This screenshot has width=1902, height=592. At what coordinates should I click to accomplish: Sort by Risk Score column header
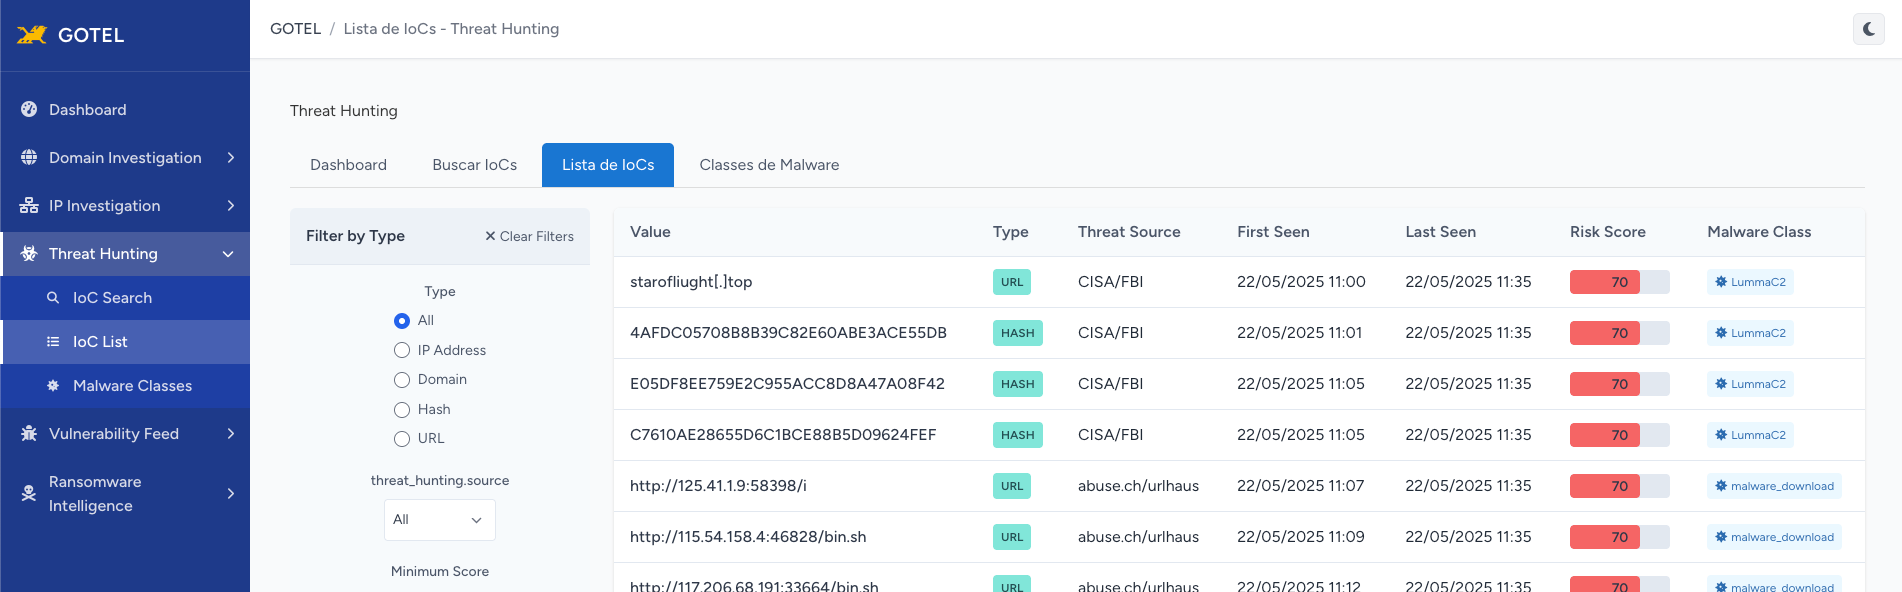point(1607,232)
